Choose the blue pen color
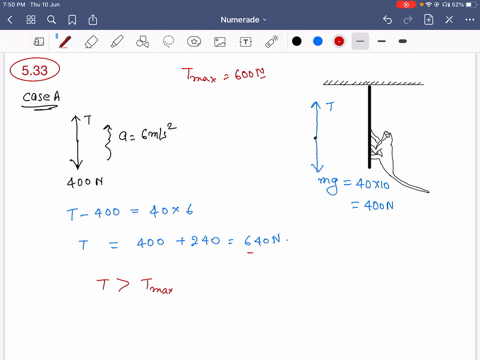Screen dimensions: 480x360 click(x=318, y=41)
